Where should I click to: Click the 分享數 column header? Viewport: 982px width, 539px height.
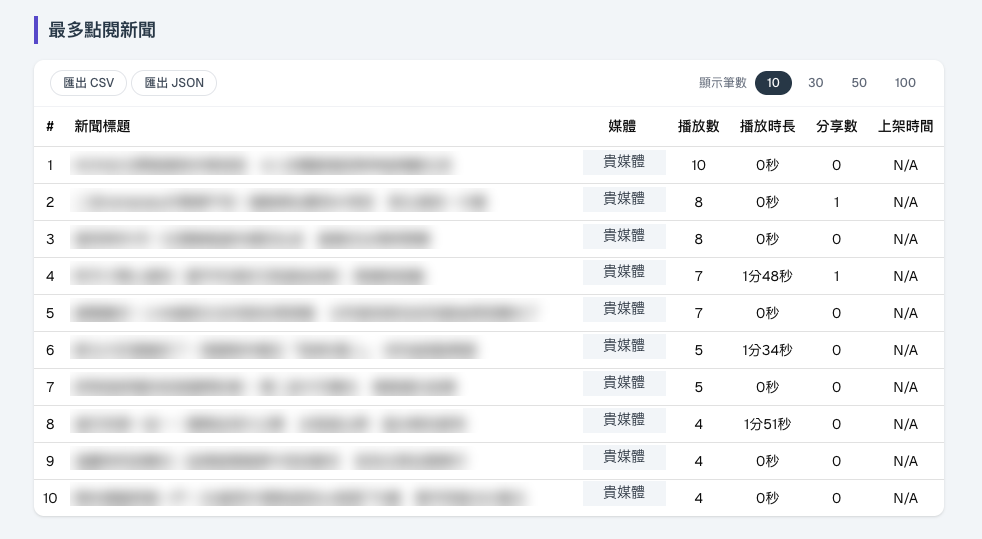(x=836, y=126)
